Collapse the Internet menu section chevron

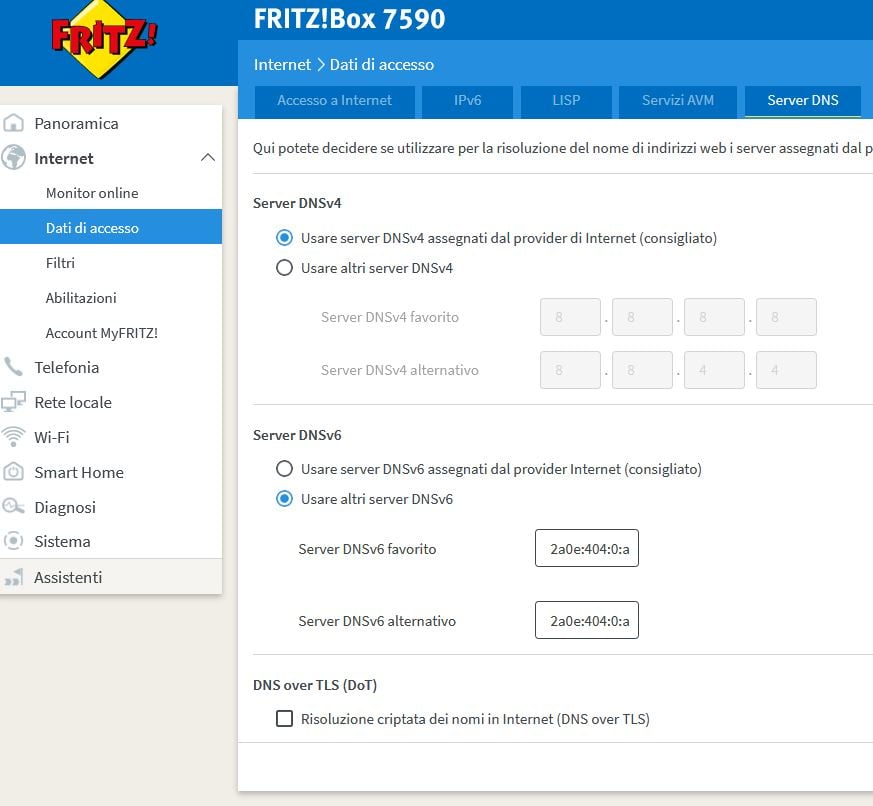[x=208, y=158]
